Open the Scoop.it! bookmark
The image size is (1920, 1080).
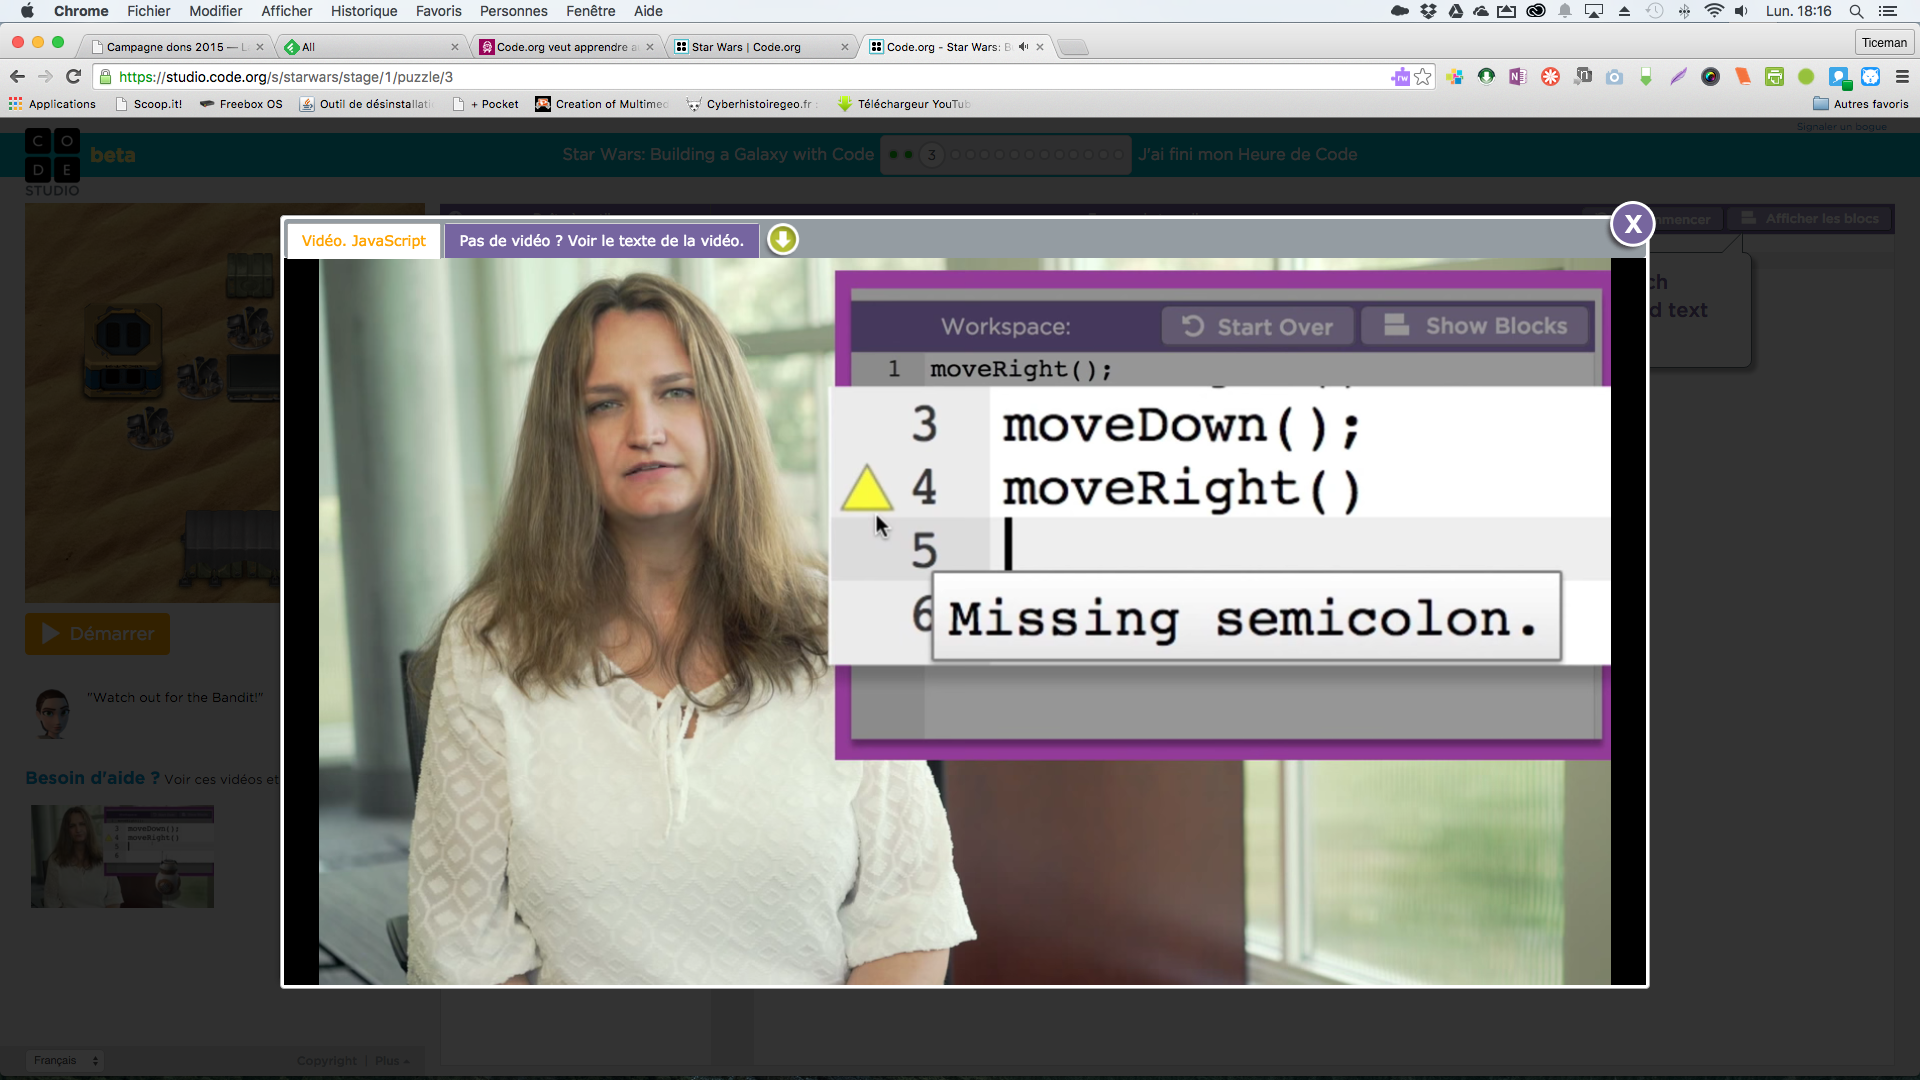[149, 104]
